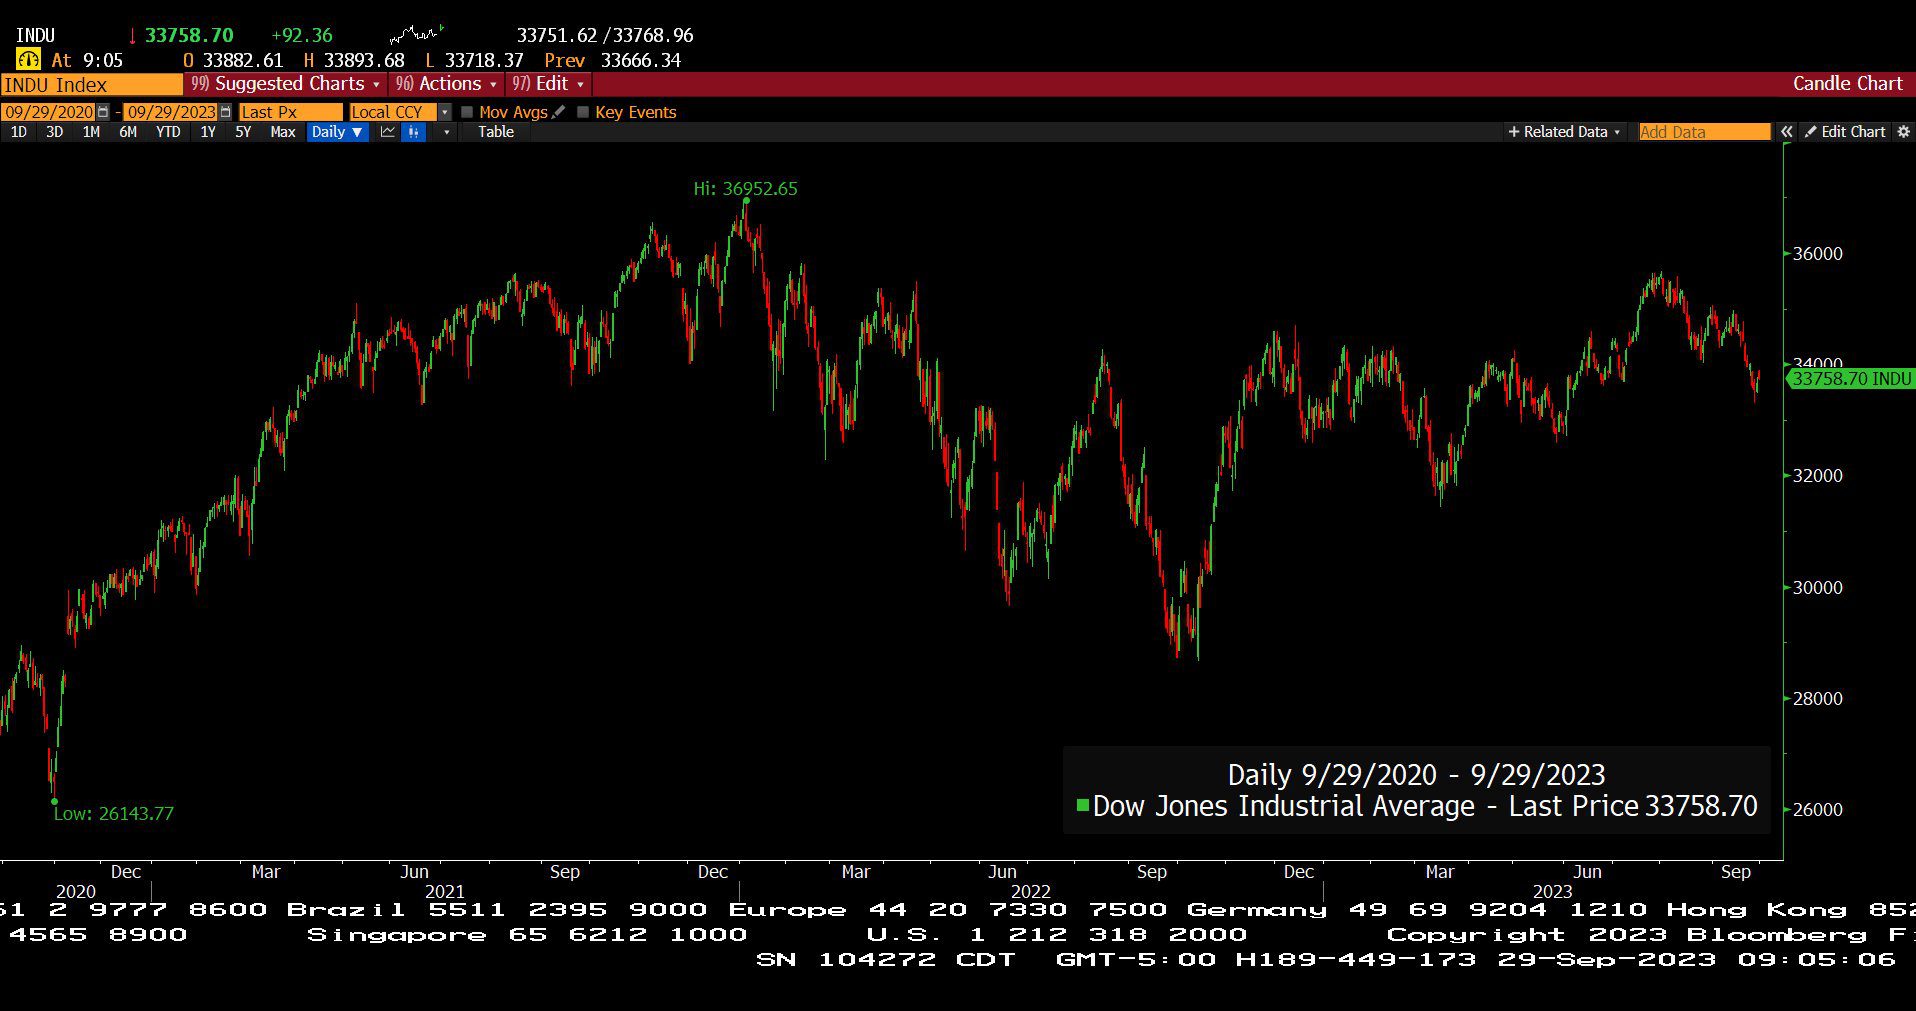Click the green legend square for Dow Jones
Viewport: 1916px width, 1011px height.
1082,805
